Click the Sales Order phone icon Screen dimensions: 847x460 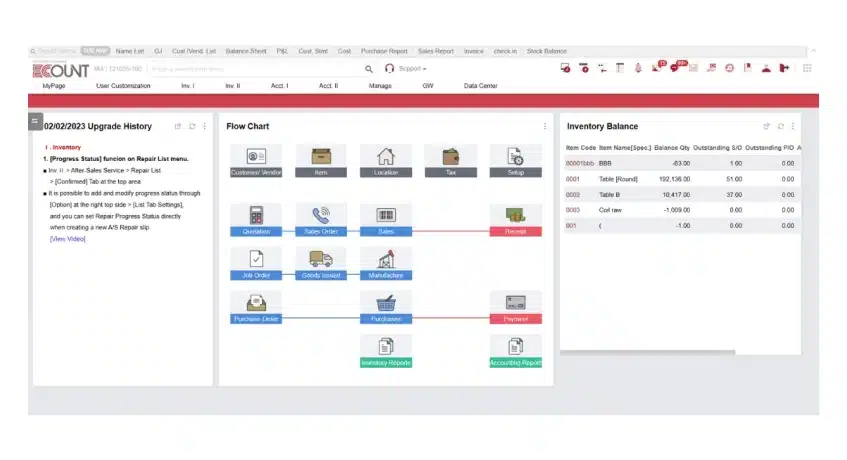(320, 215)
